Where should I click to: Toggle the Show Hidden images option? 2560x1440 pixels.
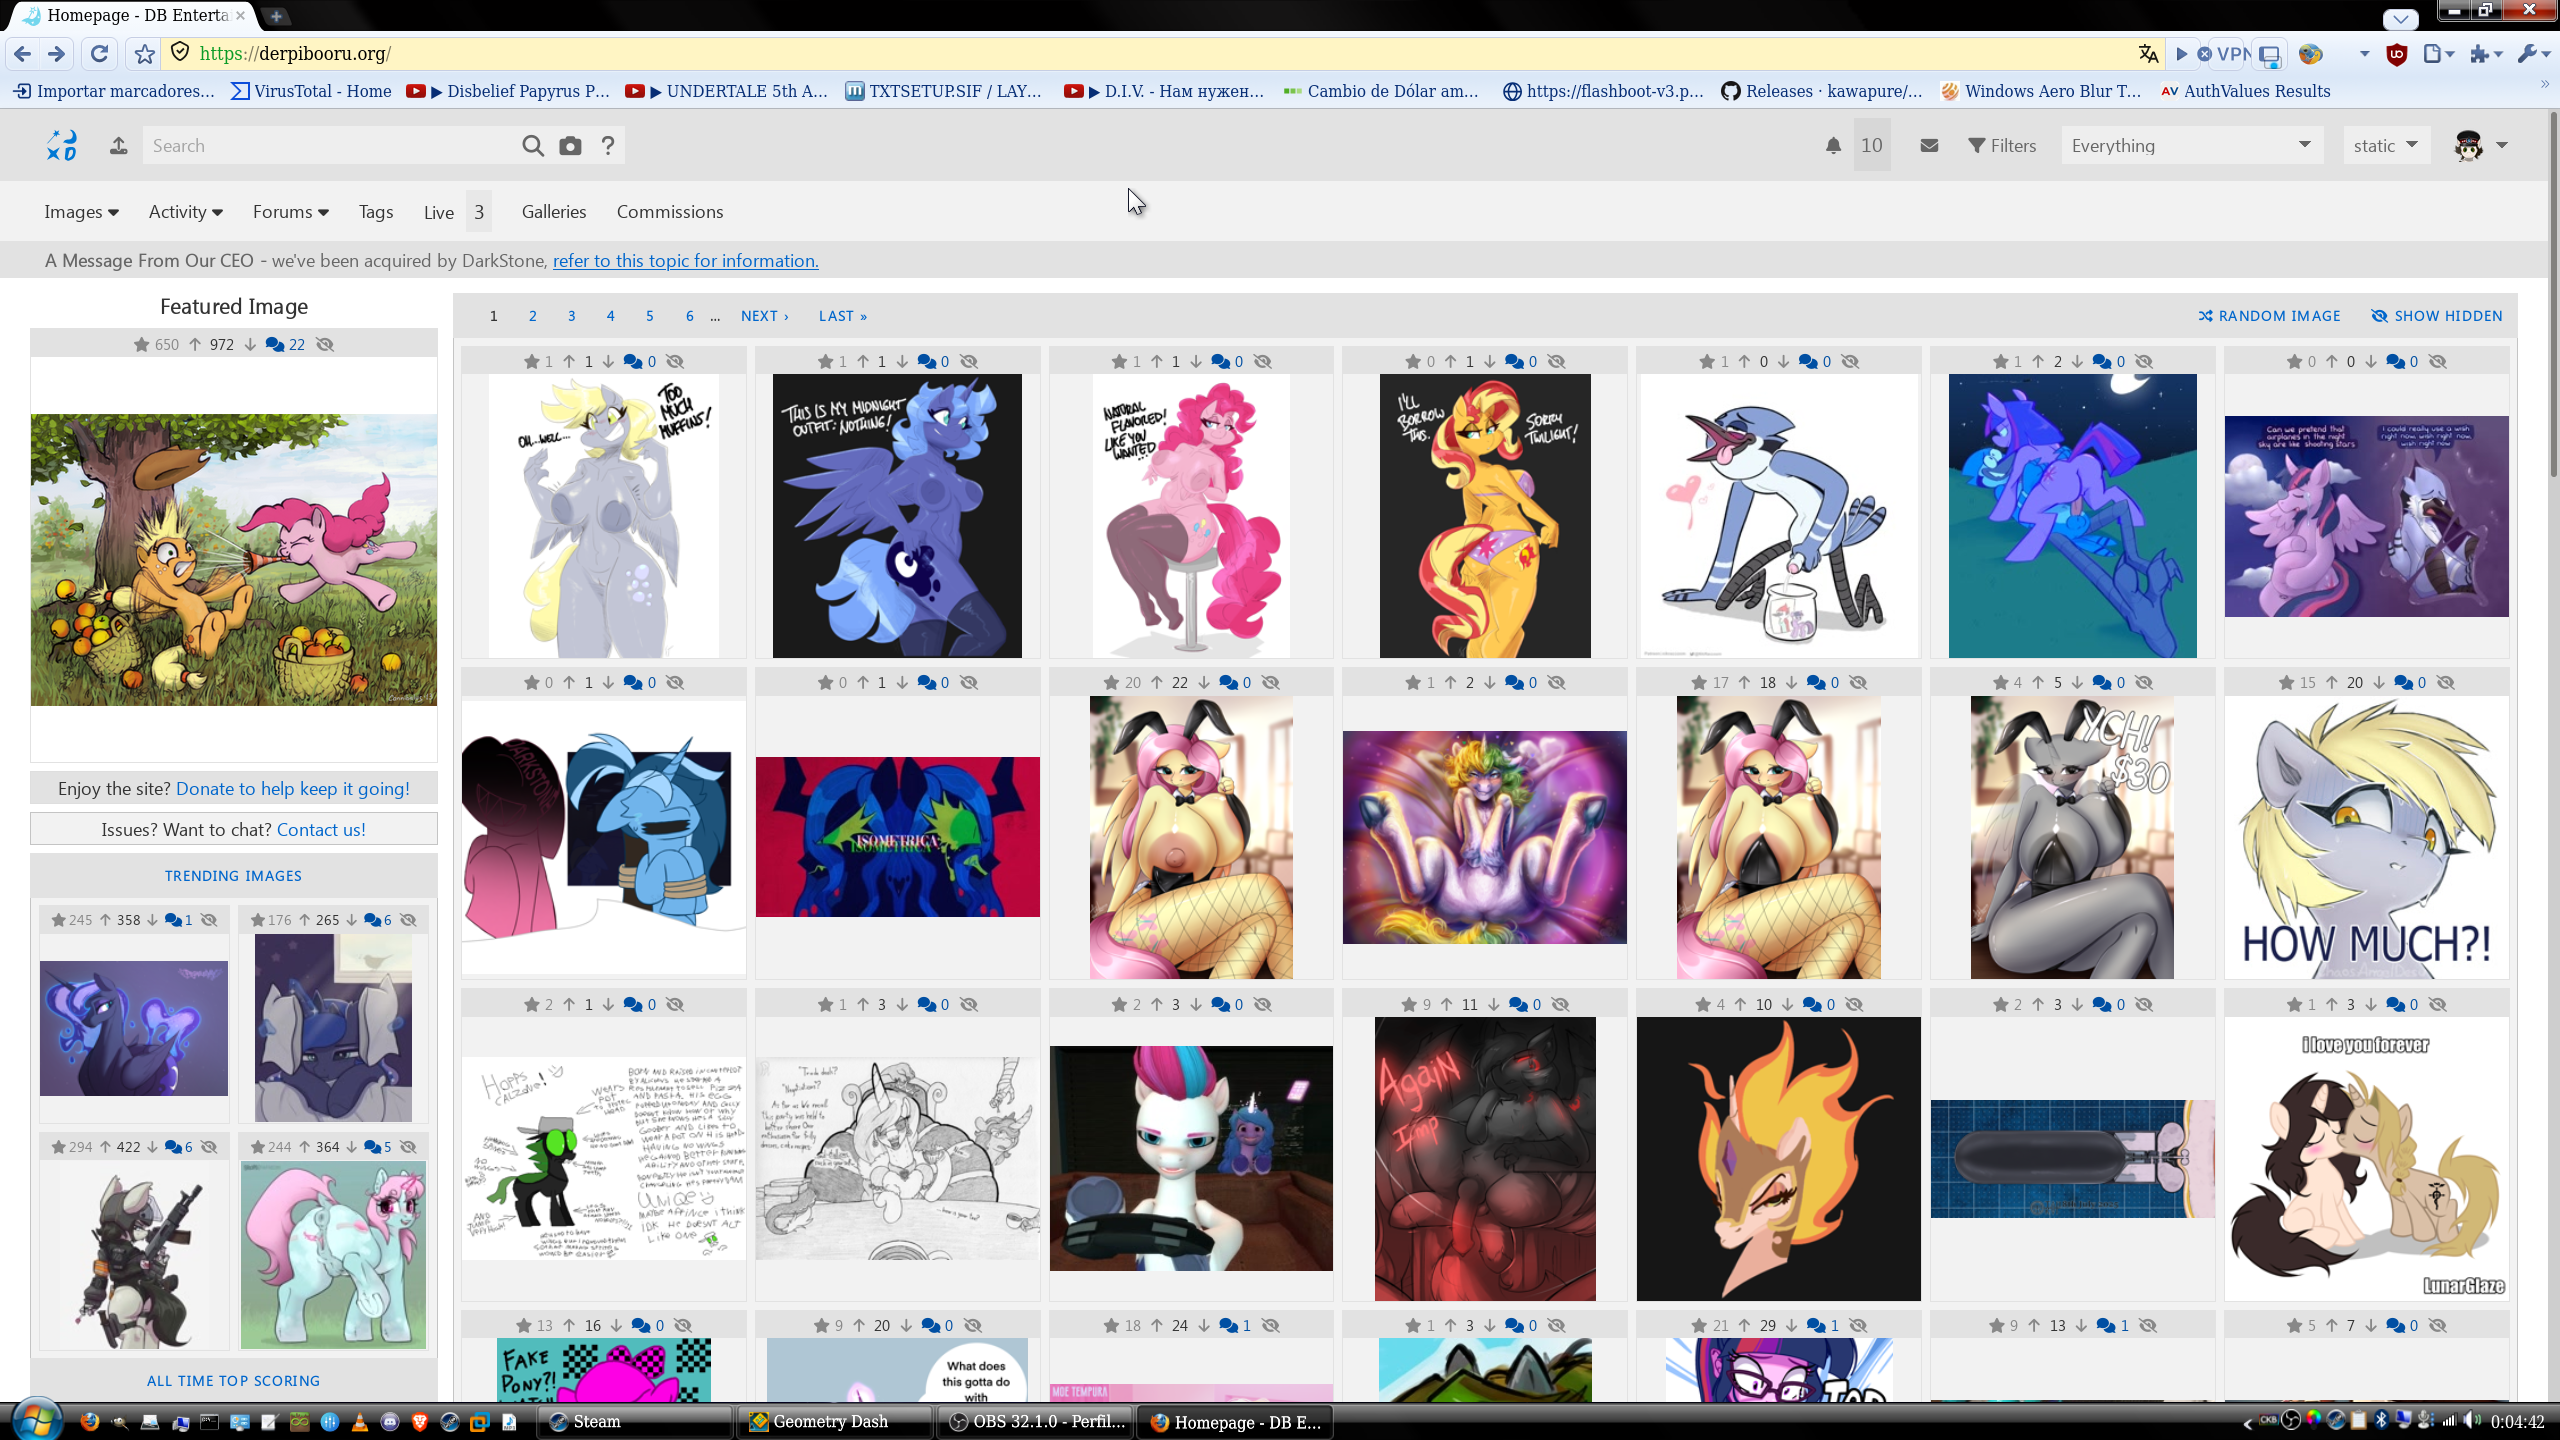[x=2437, y=316]
